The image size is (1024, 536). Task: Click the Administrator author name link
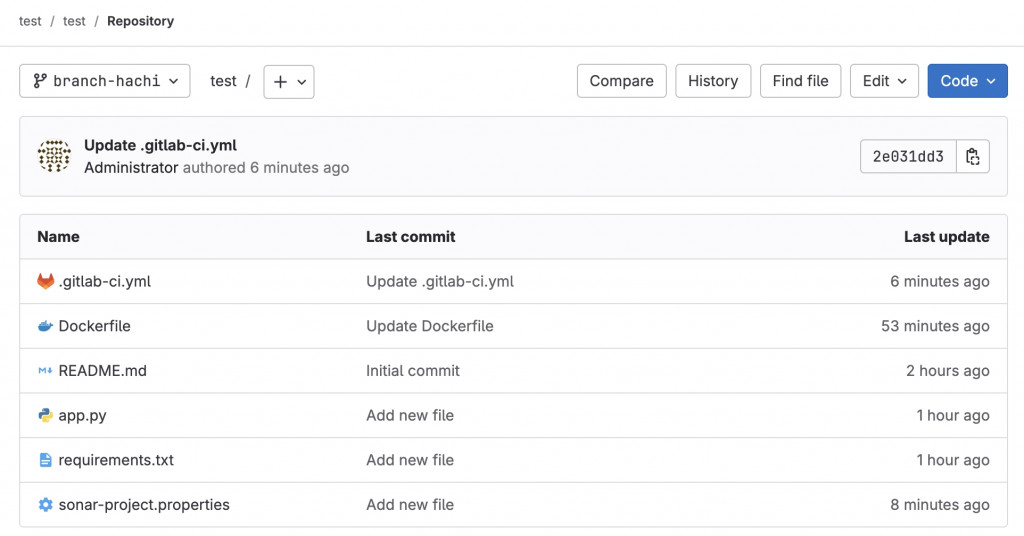coord(131,168)
